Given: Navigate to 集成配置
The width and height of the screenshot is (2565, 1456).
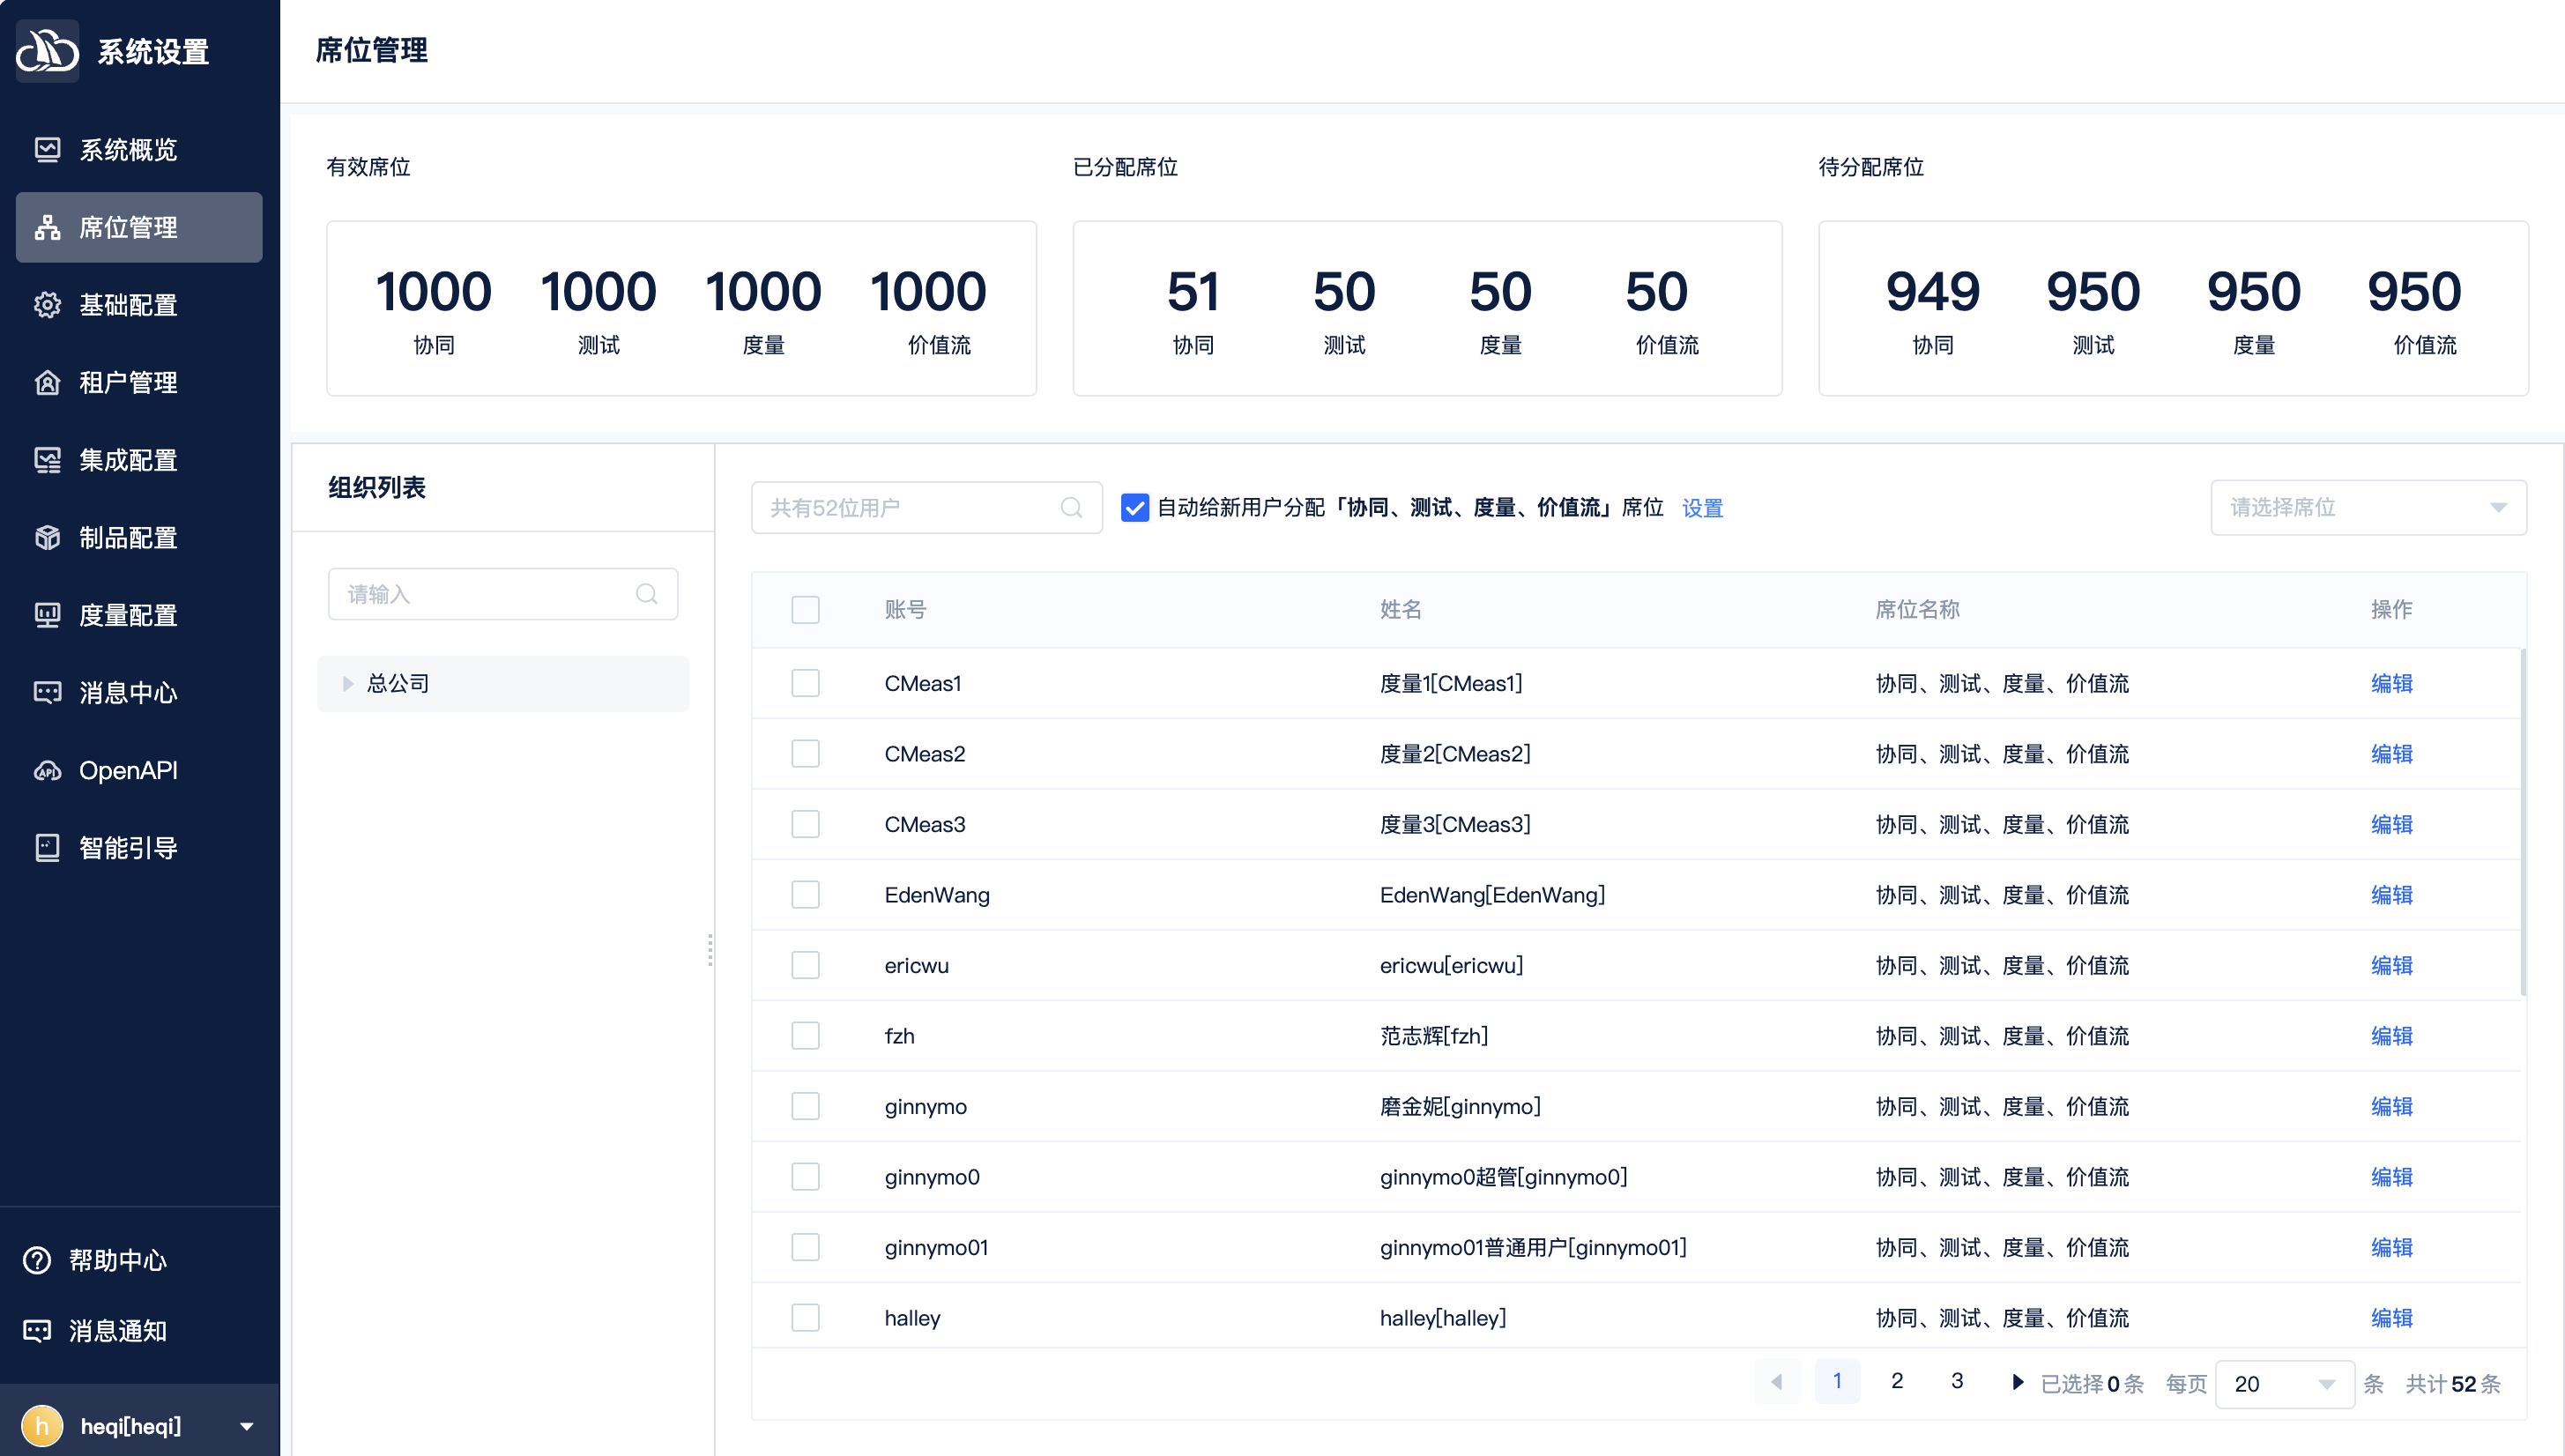Looking at the screenshot, I should pos(139,460).
